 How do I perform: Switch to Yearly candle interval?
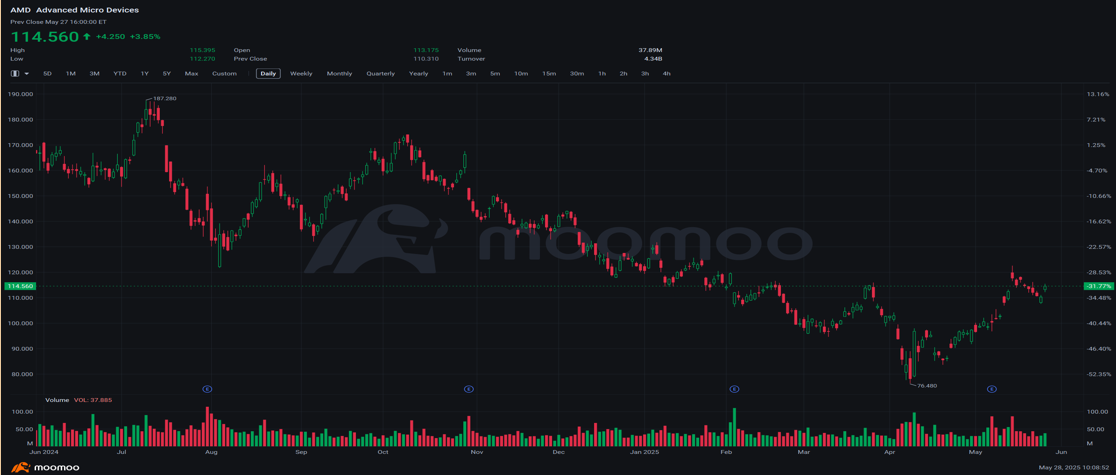(418, 73)
